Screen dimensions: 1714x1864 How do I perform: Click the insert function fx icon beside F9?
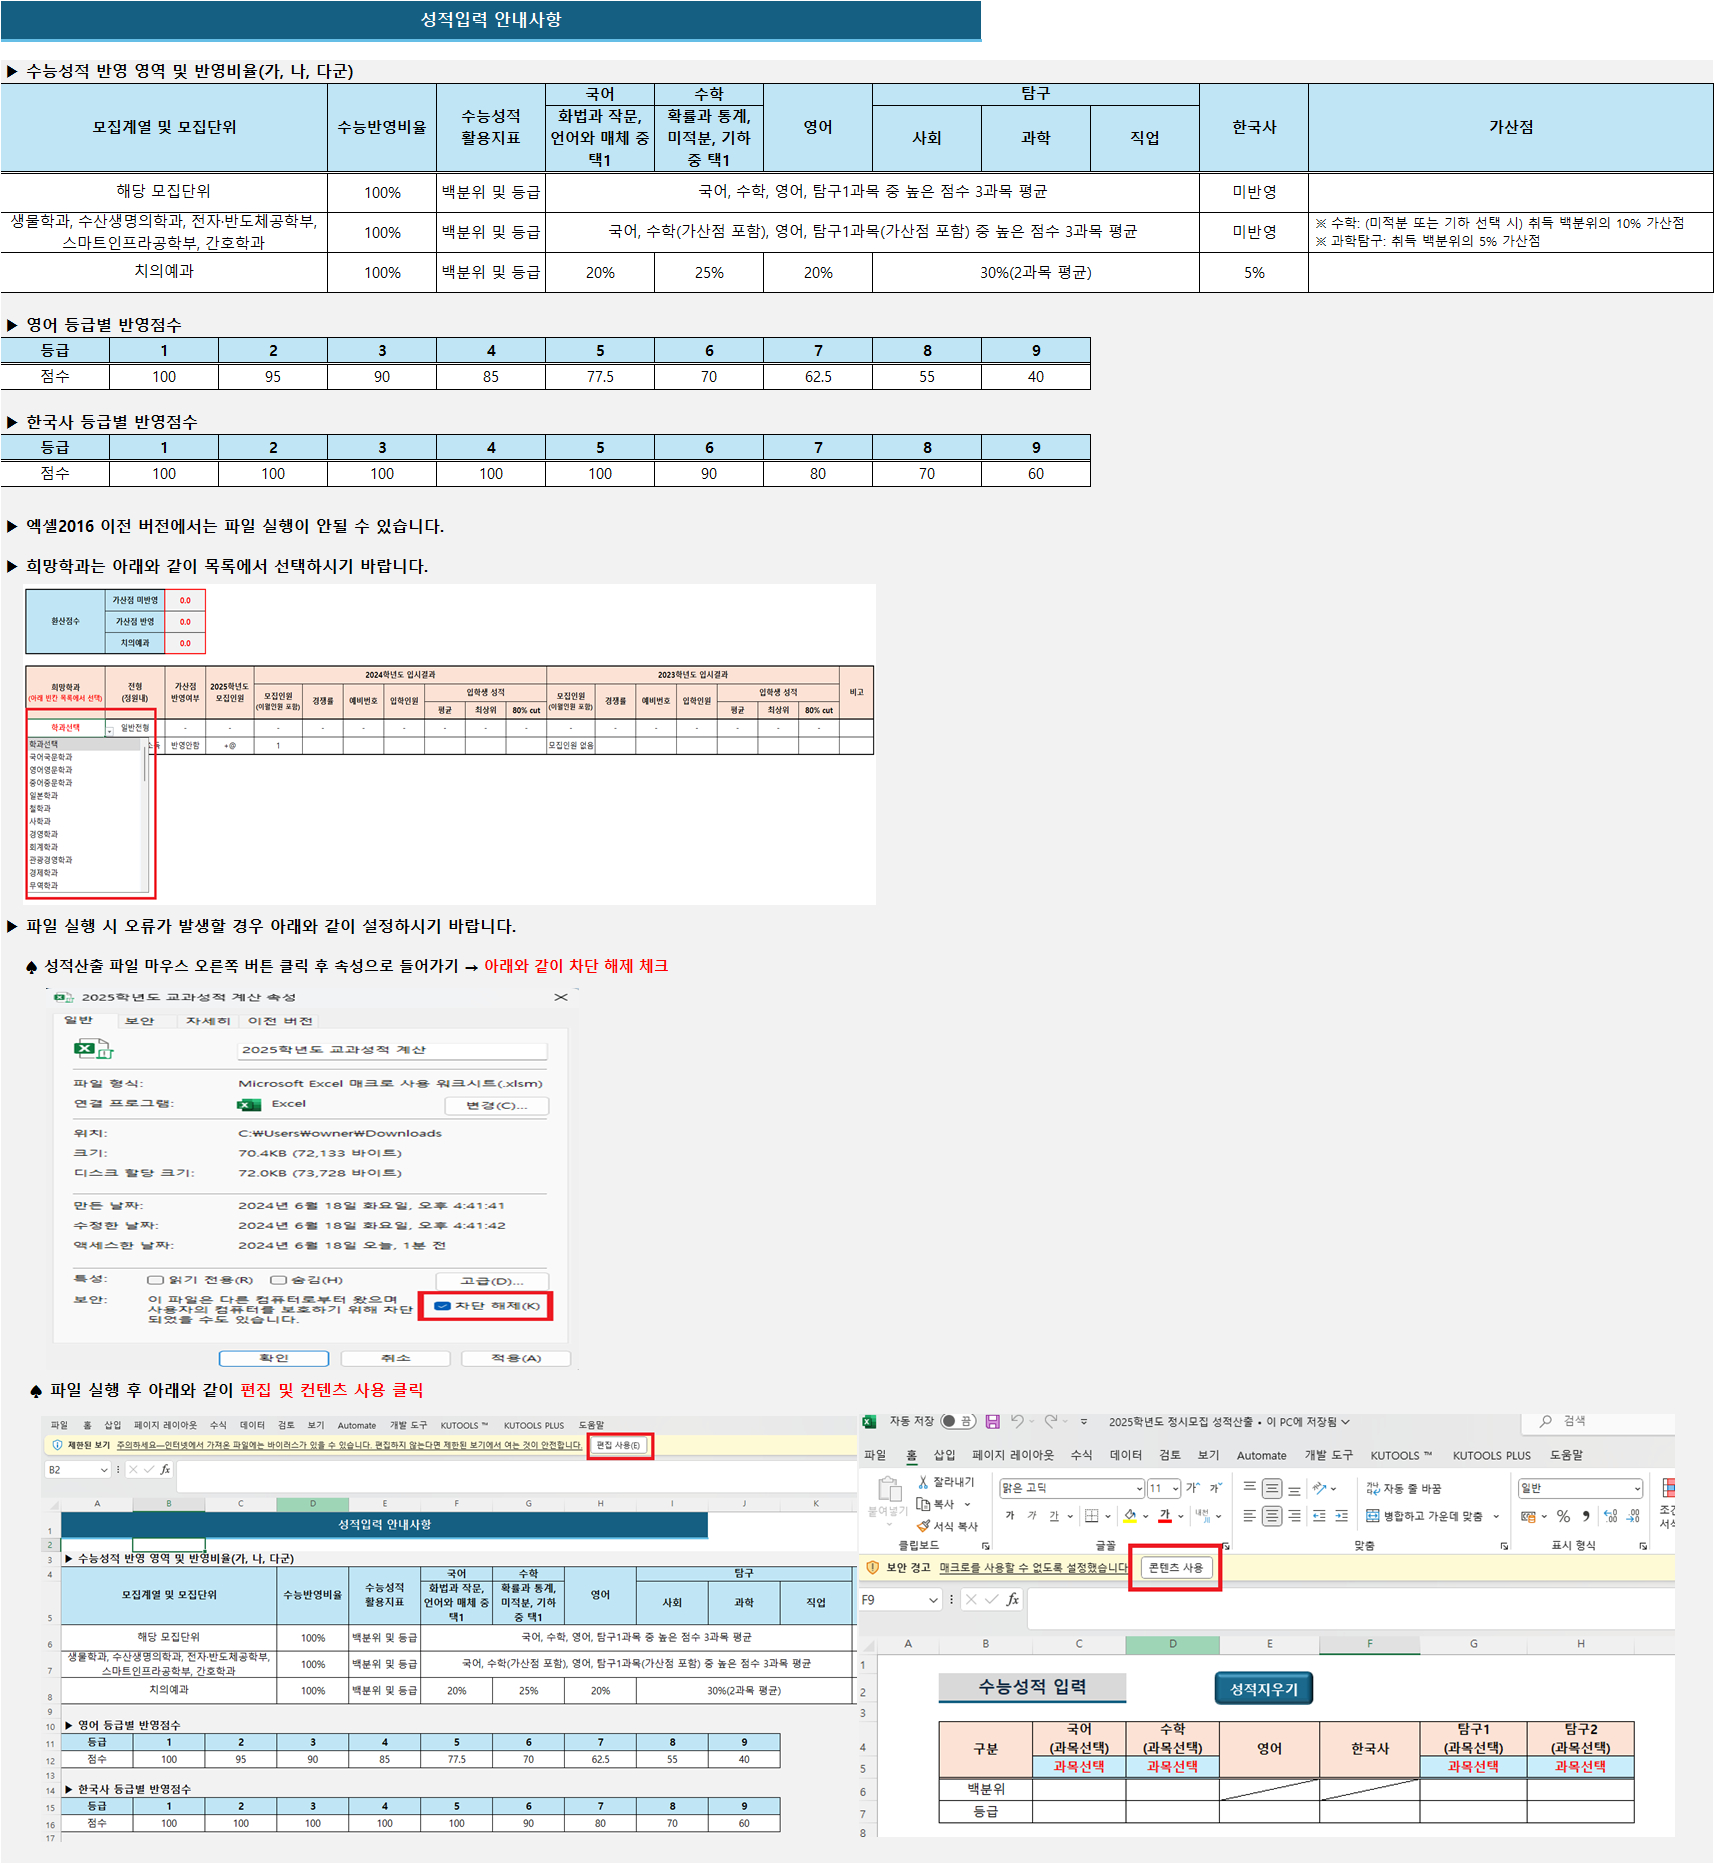[1012, 1599]
